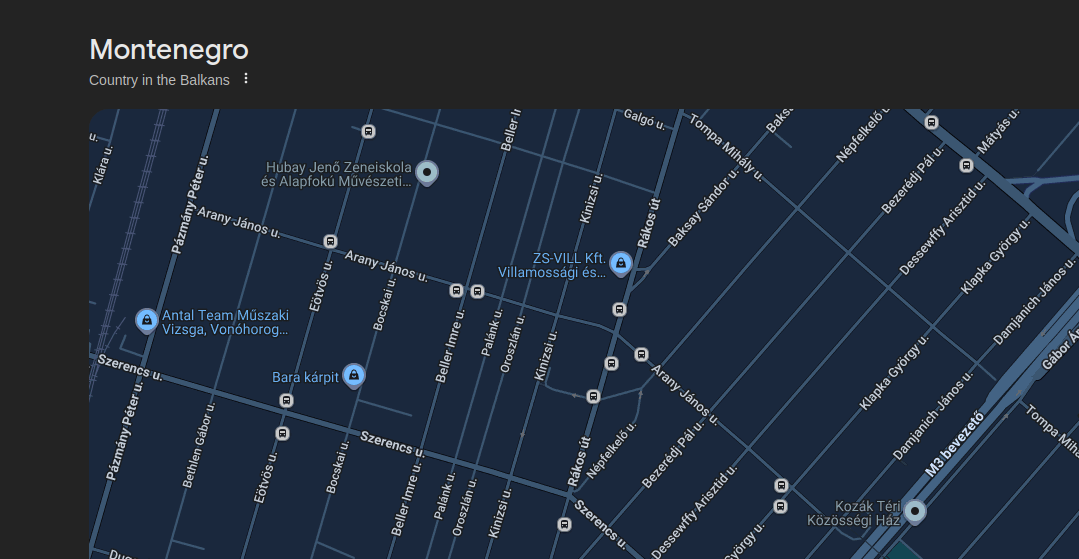The image size is (1079, 559).
Task: Click the Bethlen Gábor u. street label
Action: click(x=200, y=445)
